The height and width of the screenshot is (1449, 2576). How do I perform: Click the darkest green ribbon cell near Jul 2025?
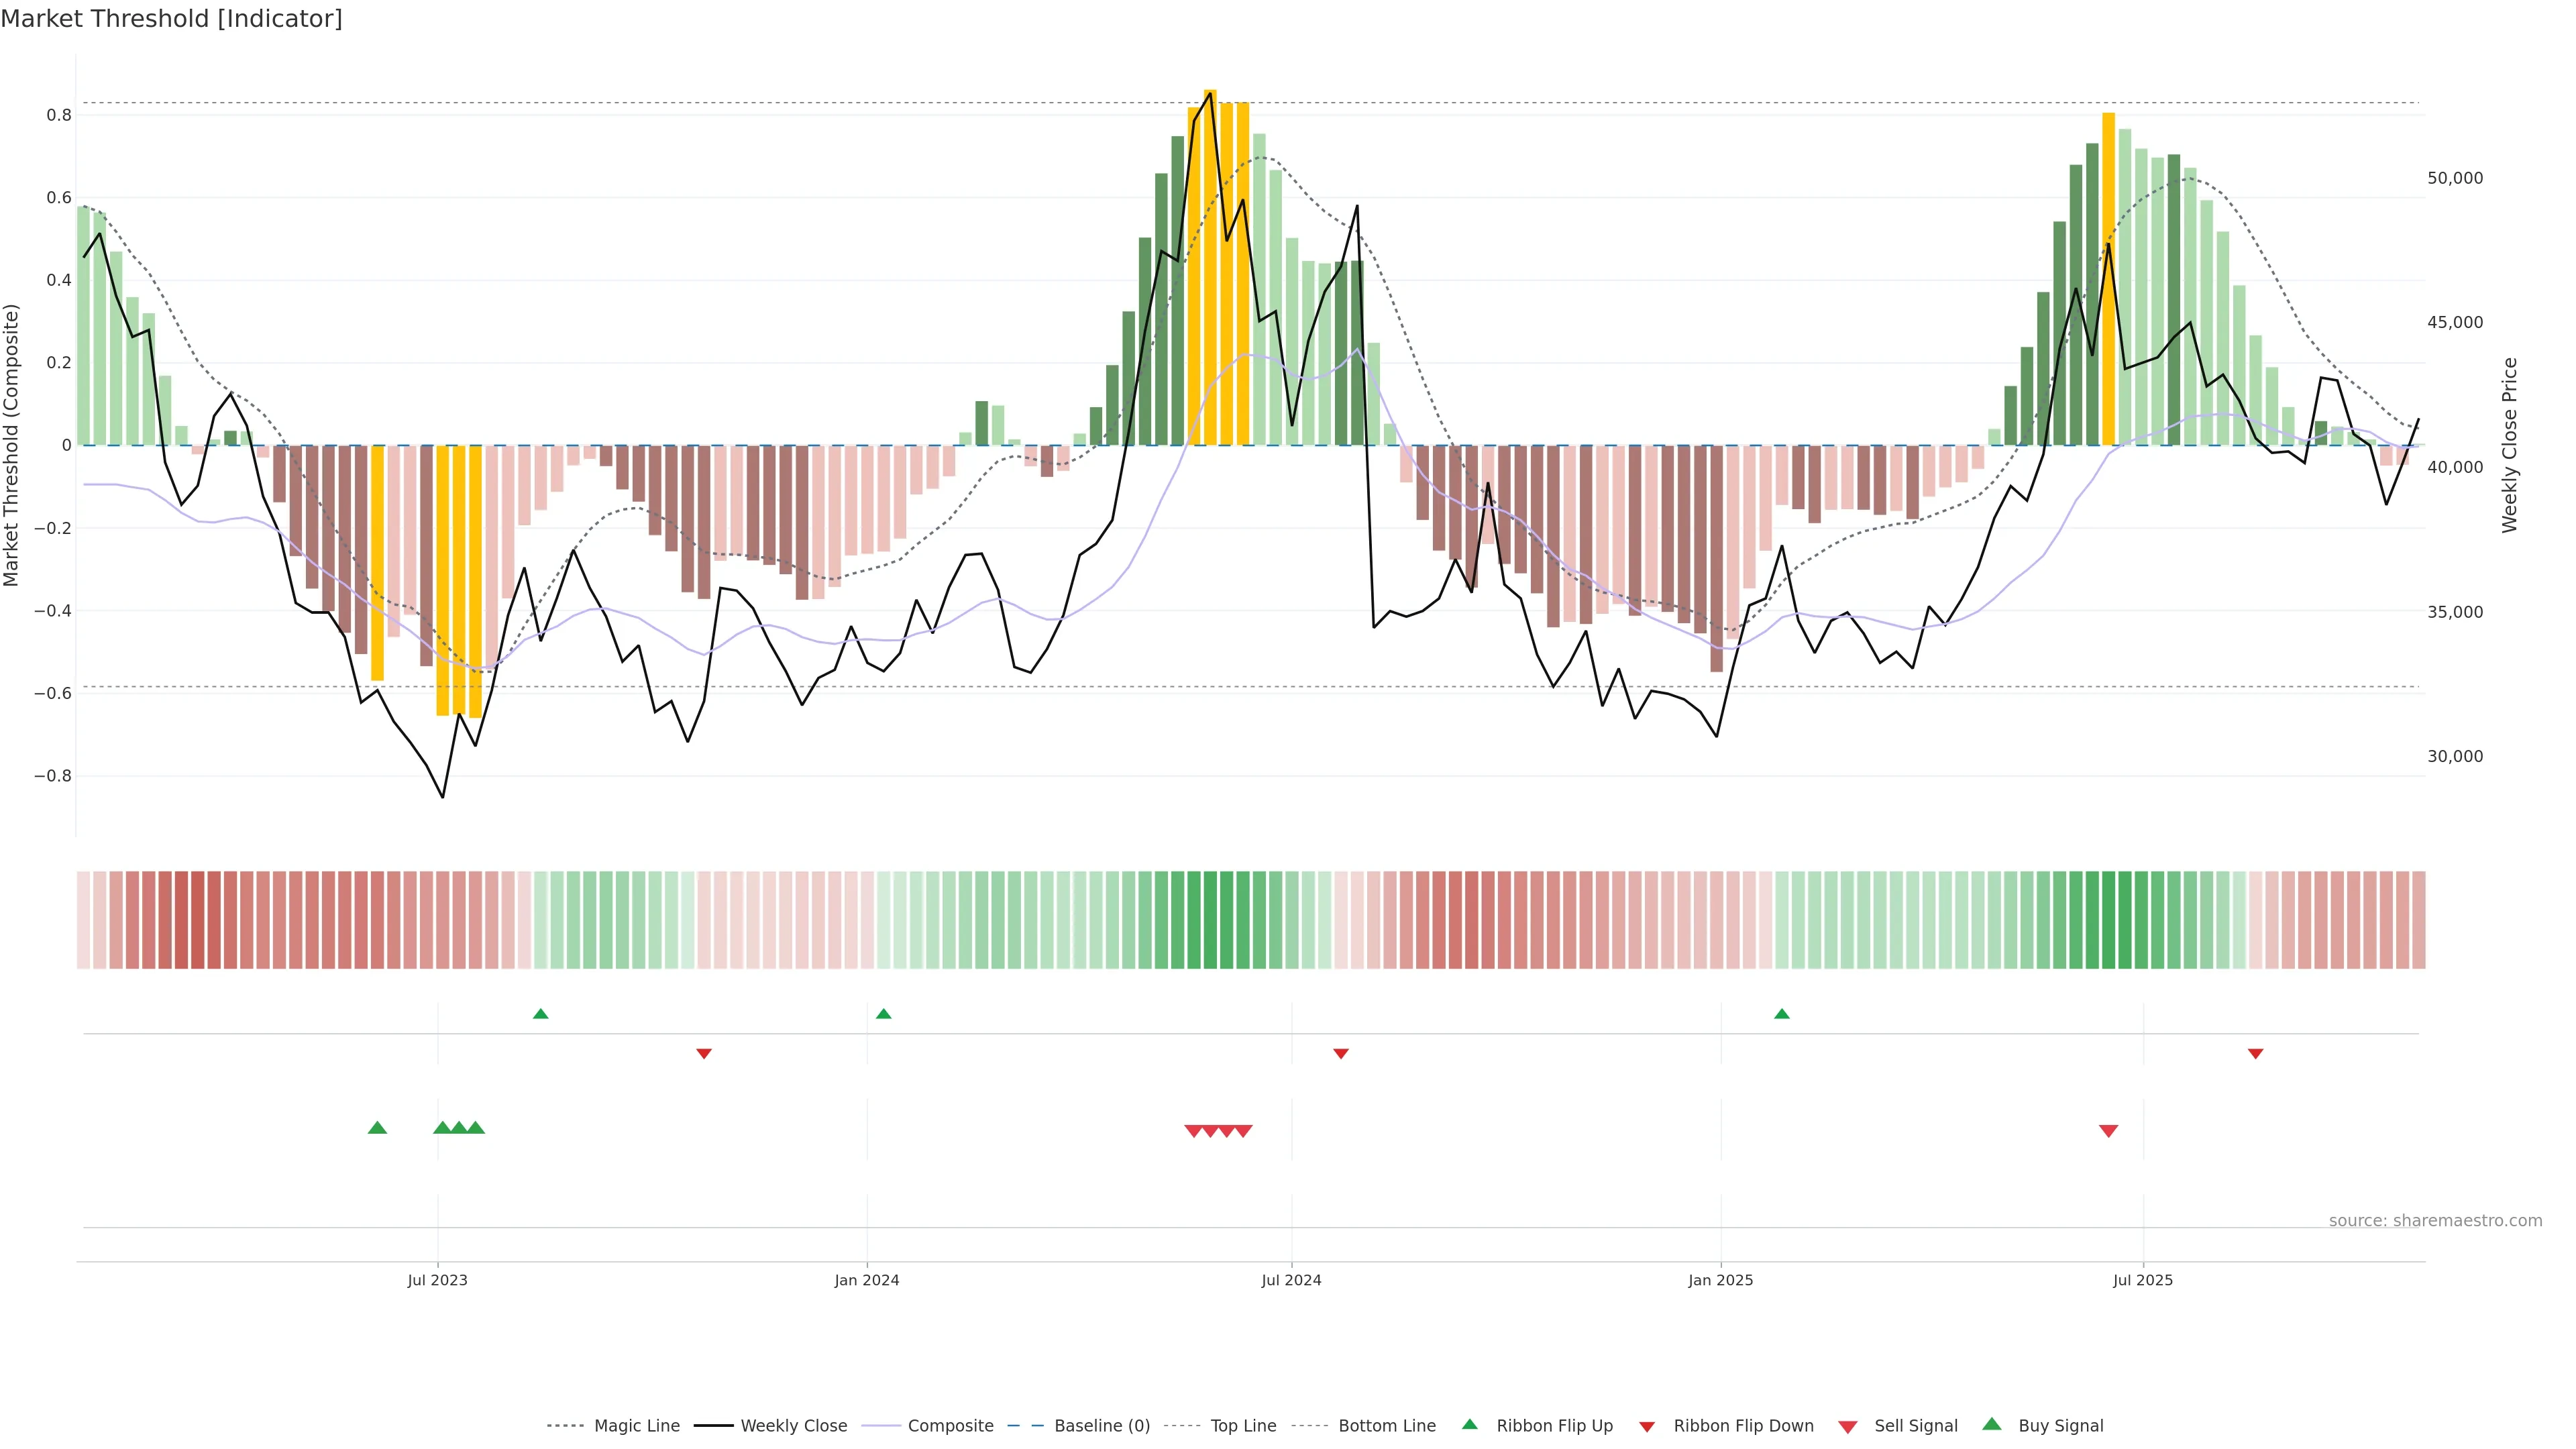(x=2108, y=919)
